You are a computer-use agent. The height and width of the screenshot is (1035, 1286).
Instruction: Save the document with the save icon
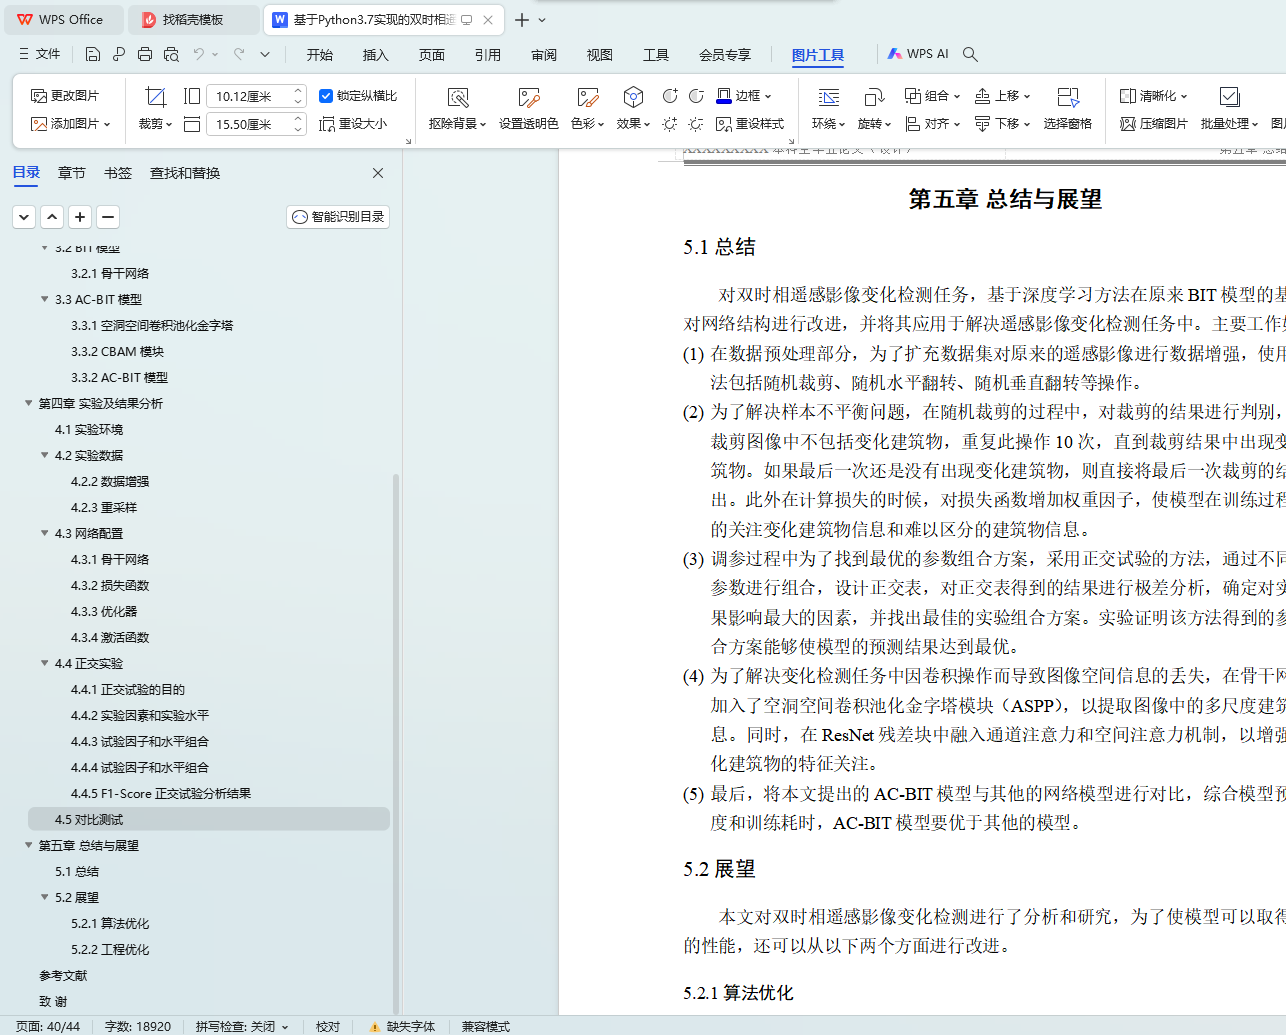[93, 54]
